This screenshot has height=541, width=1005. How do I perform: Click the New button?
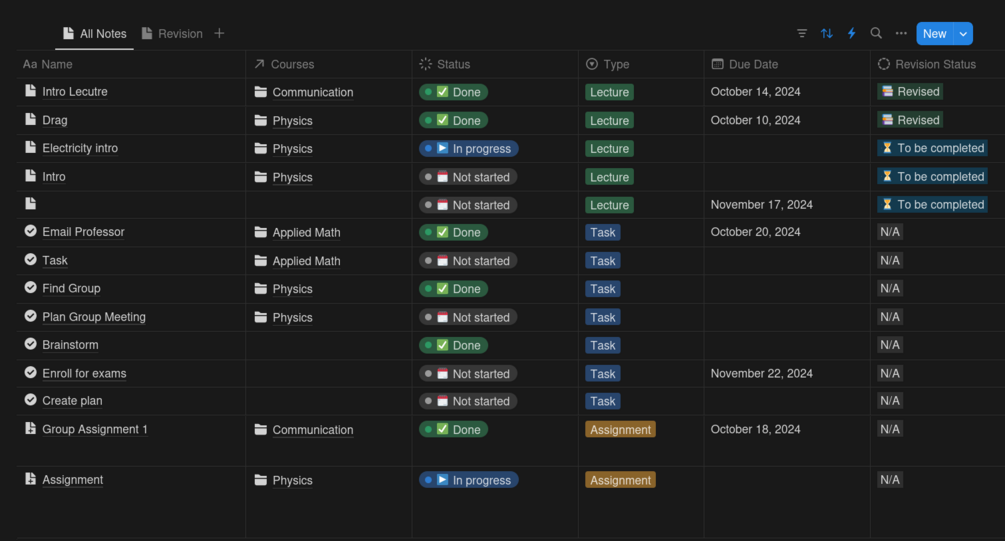[x=934, y=33]
